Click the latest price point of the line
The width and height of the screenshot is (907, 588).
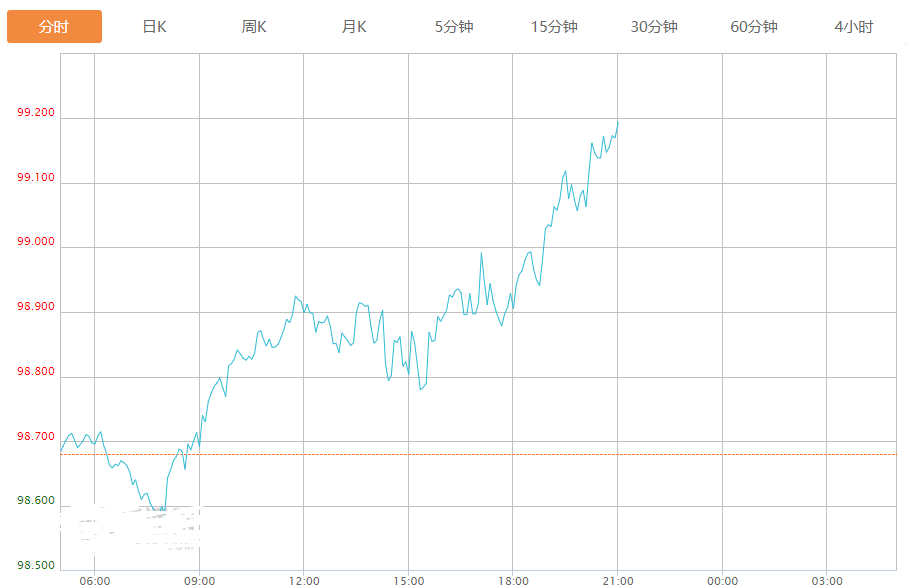click(x=618, y=122)
